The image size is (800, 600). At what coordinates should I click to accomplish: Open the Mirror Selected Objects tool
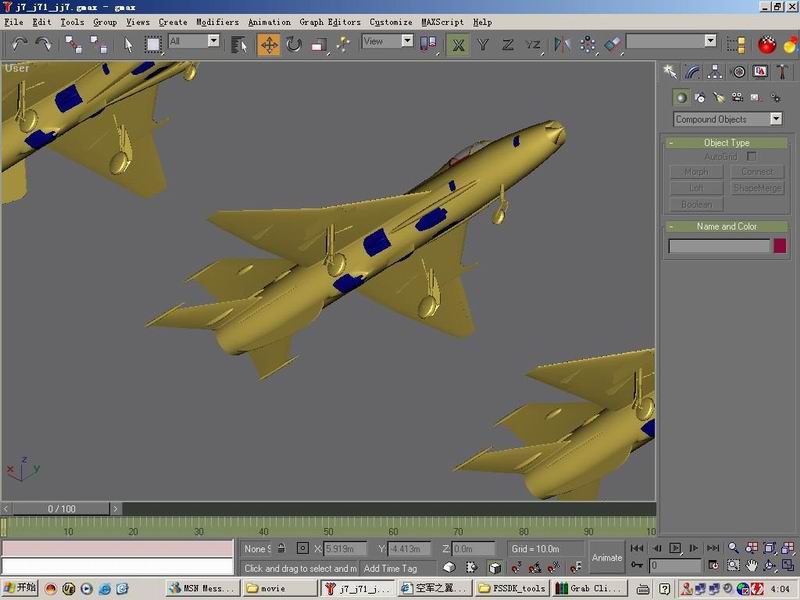point(562,44)
